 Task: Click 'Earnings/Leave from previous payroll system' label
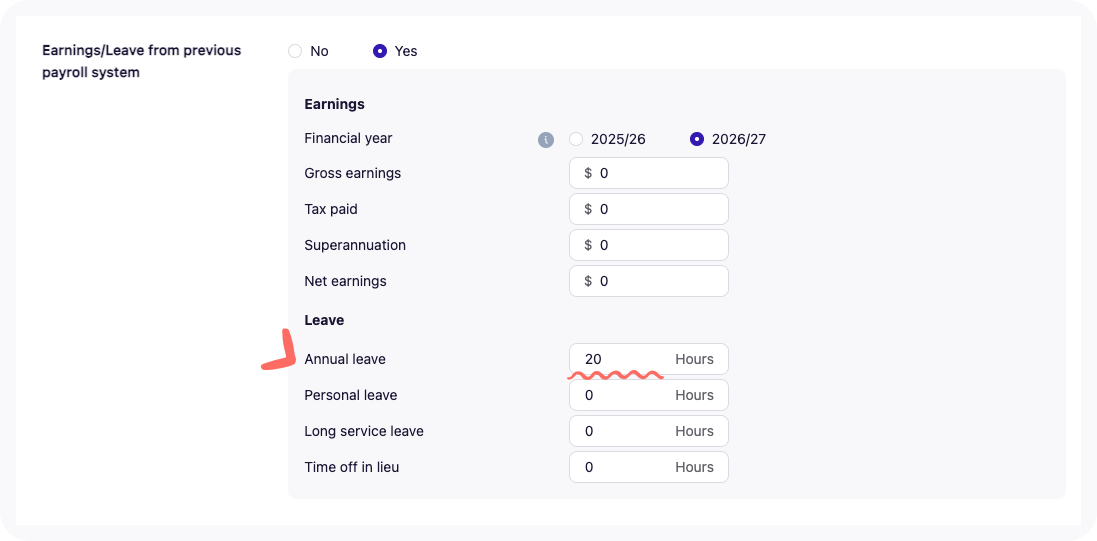point(141,61)
